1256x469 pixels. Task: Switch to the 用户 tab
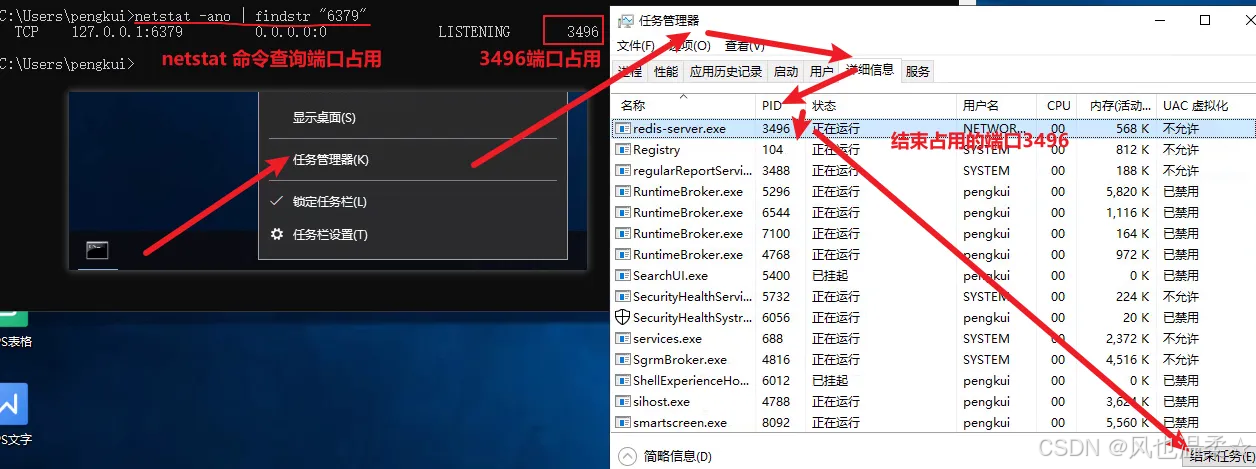click(821, 71)
